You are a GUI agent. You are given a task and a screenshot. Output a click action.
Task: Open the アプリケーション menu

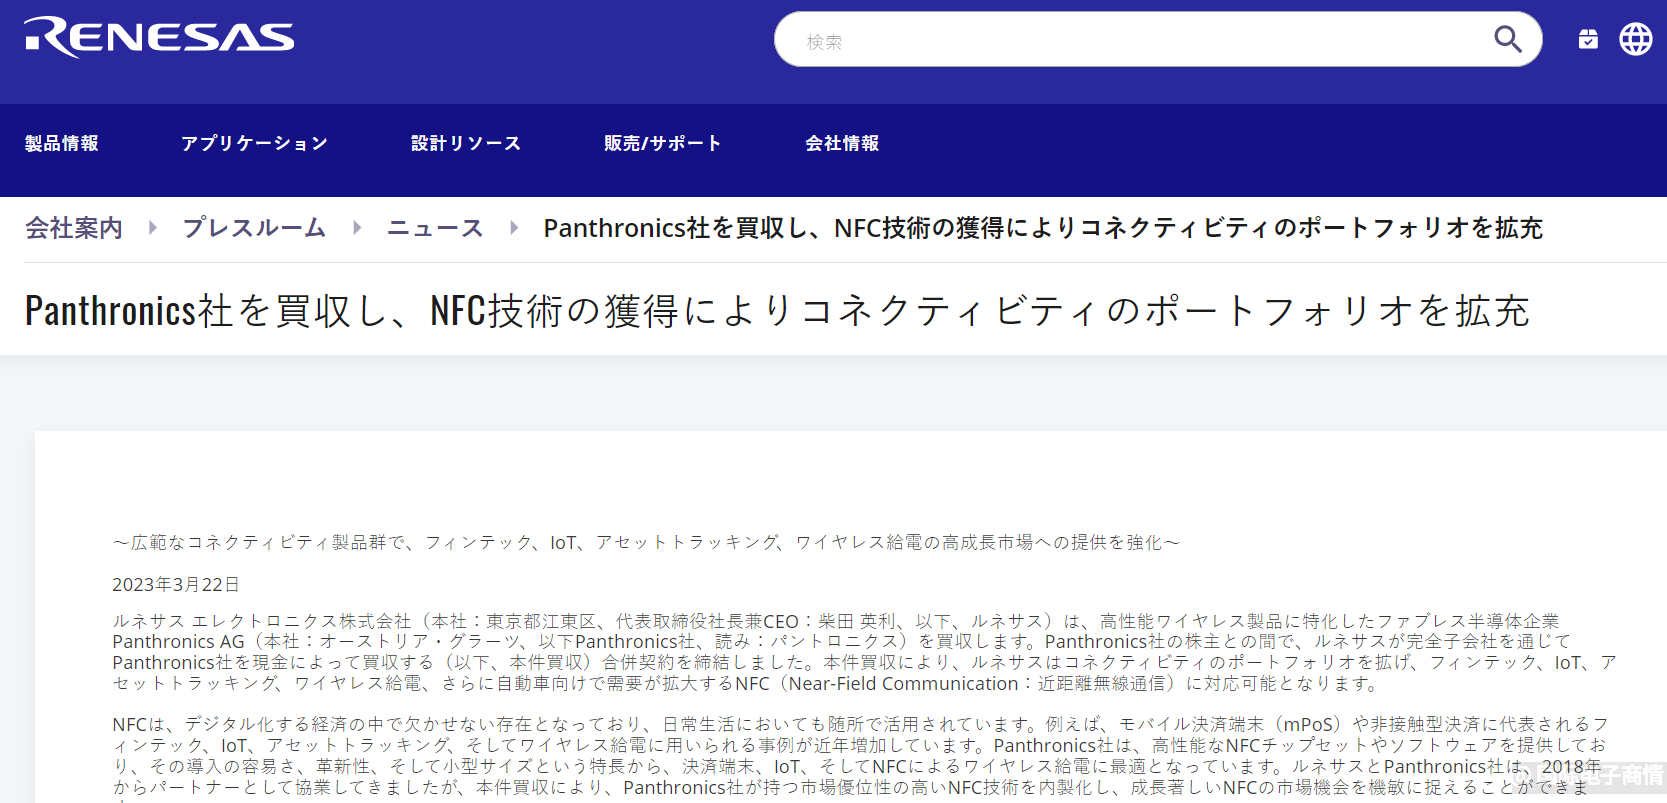(x=254, y=143)
